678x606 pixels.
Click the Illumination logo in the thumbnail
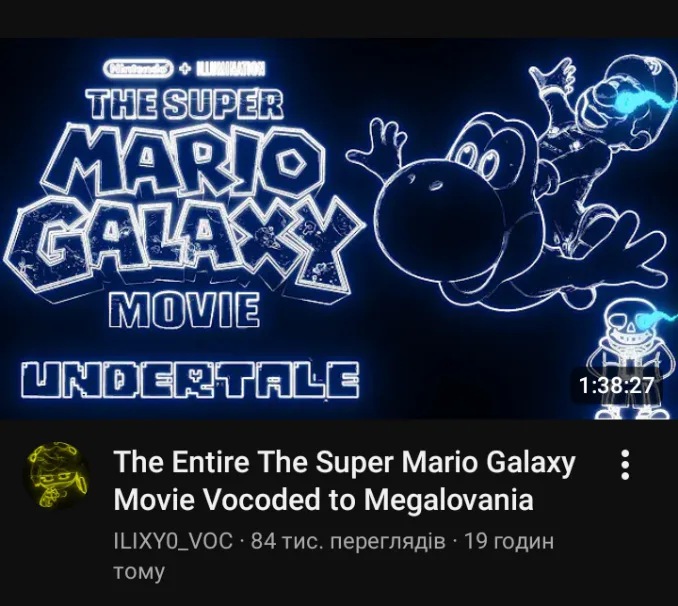pos(231,68)
